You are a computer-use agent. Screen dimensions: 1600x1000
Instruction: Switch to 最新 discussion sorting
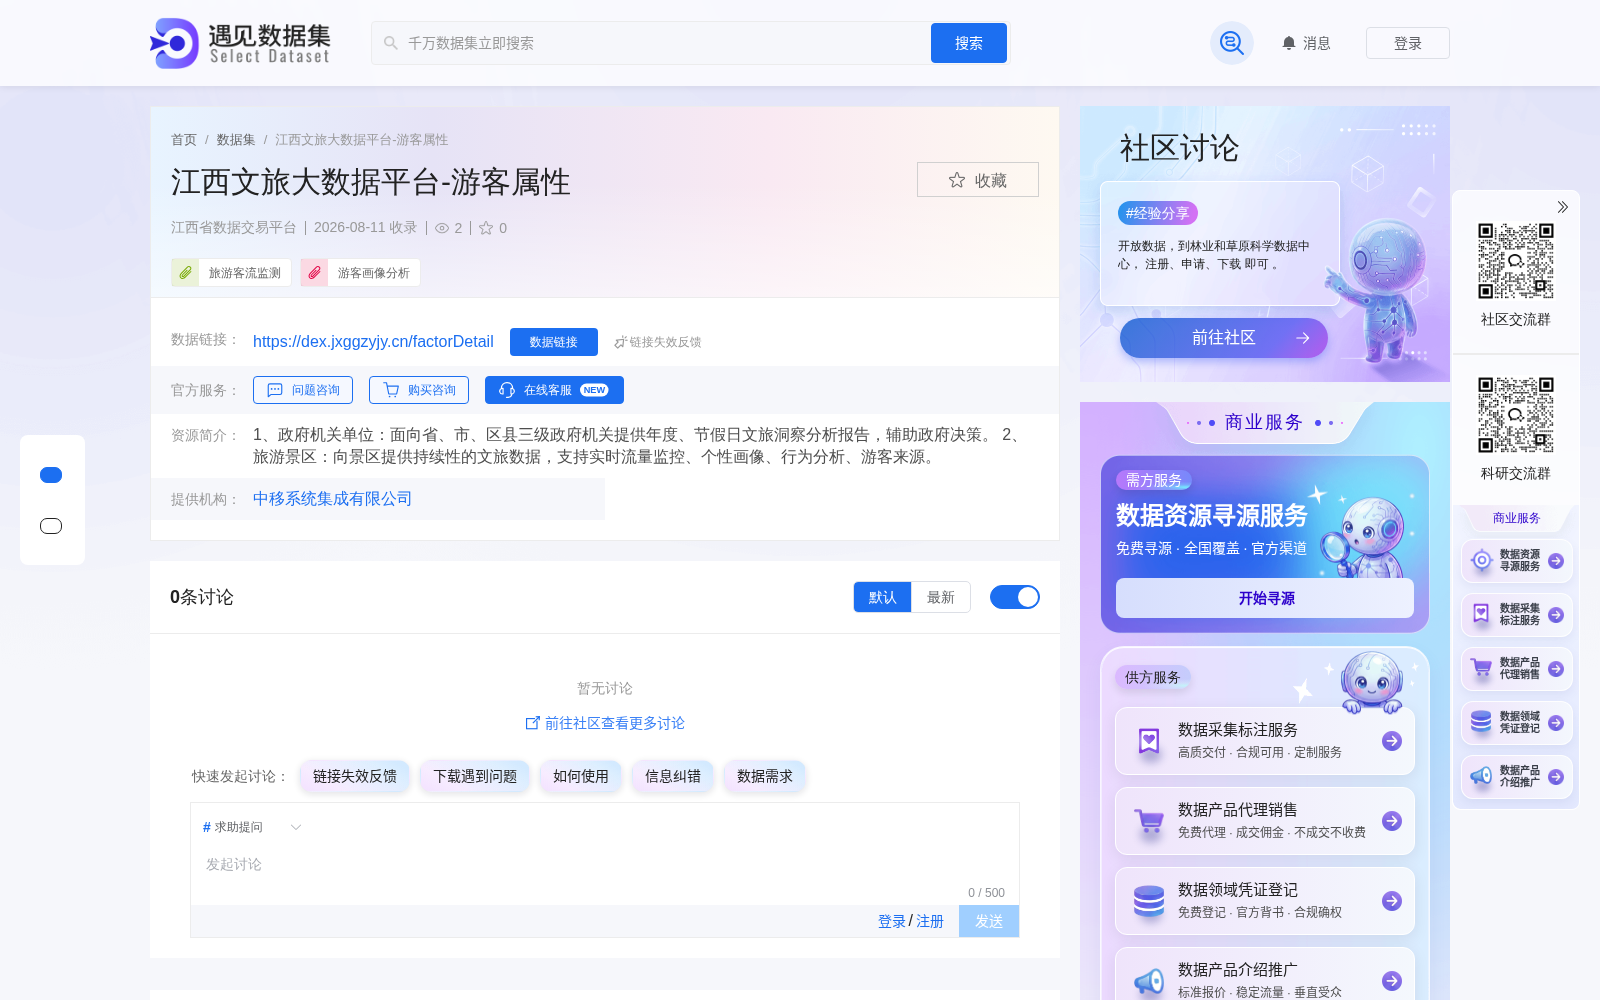[x=941, y=597]
